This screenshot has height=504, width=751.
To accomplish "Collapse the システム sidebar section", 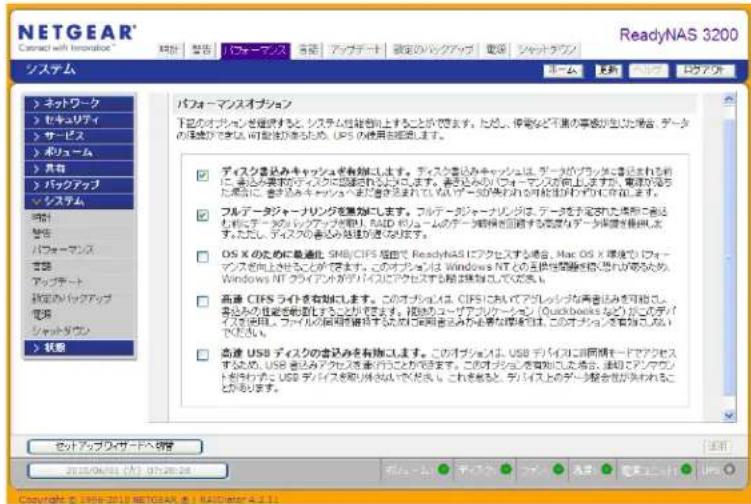I will [x=79, y=201].
